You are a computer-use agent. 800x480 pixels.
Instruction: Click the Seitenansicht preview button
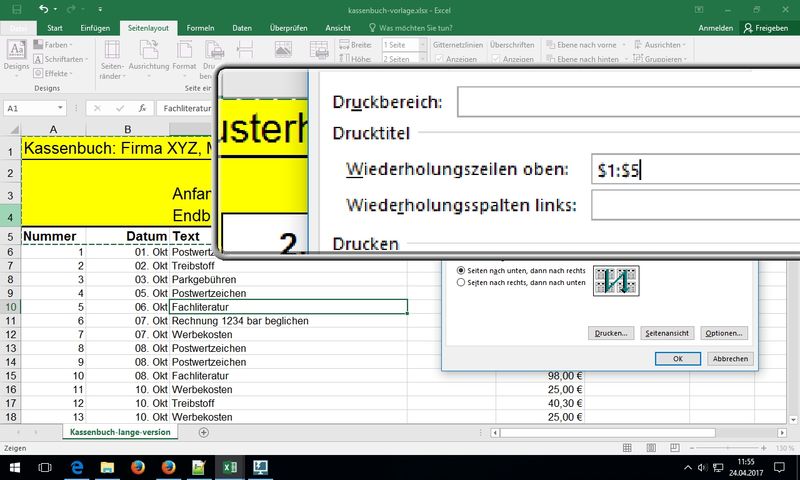pos(666,332)
